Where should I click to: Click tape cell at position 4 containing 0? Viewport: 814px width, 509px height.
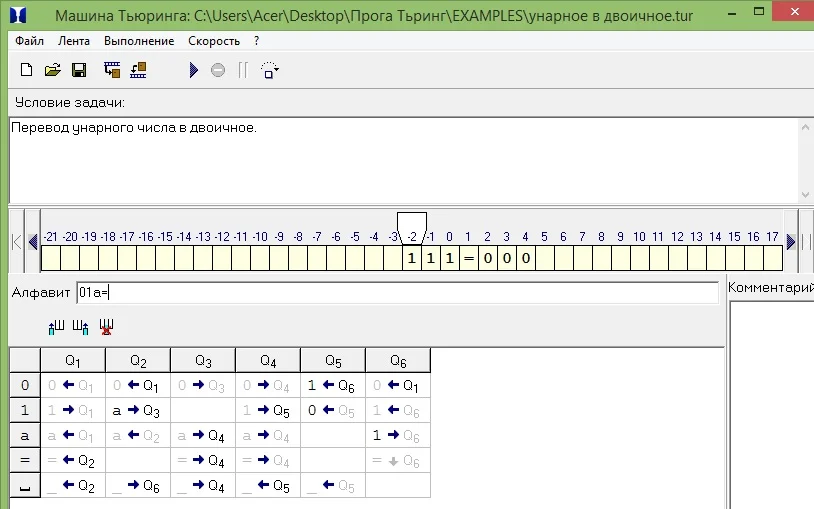[x=526, y=258]
